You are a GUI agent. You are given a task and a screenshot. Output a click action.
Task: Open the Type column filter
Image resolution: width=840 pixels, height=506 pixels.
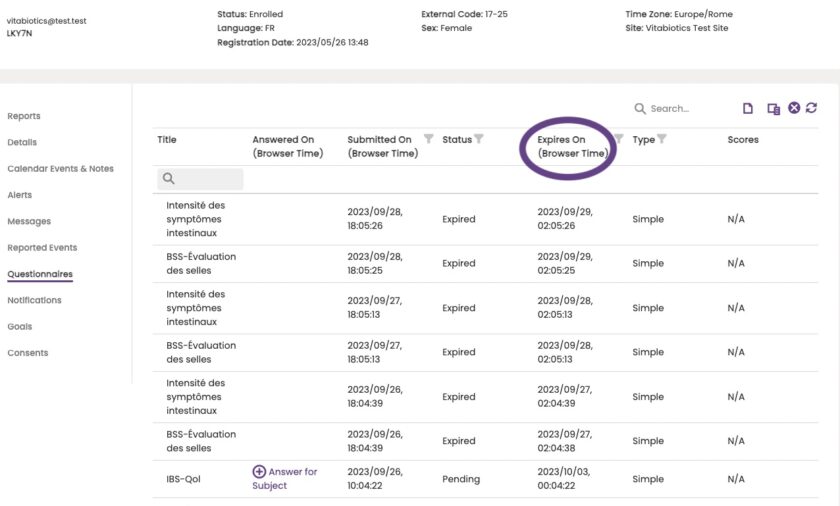(x=661, y=139)
